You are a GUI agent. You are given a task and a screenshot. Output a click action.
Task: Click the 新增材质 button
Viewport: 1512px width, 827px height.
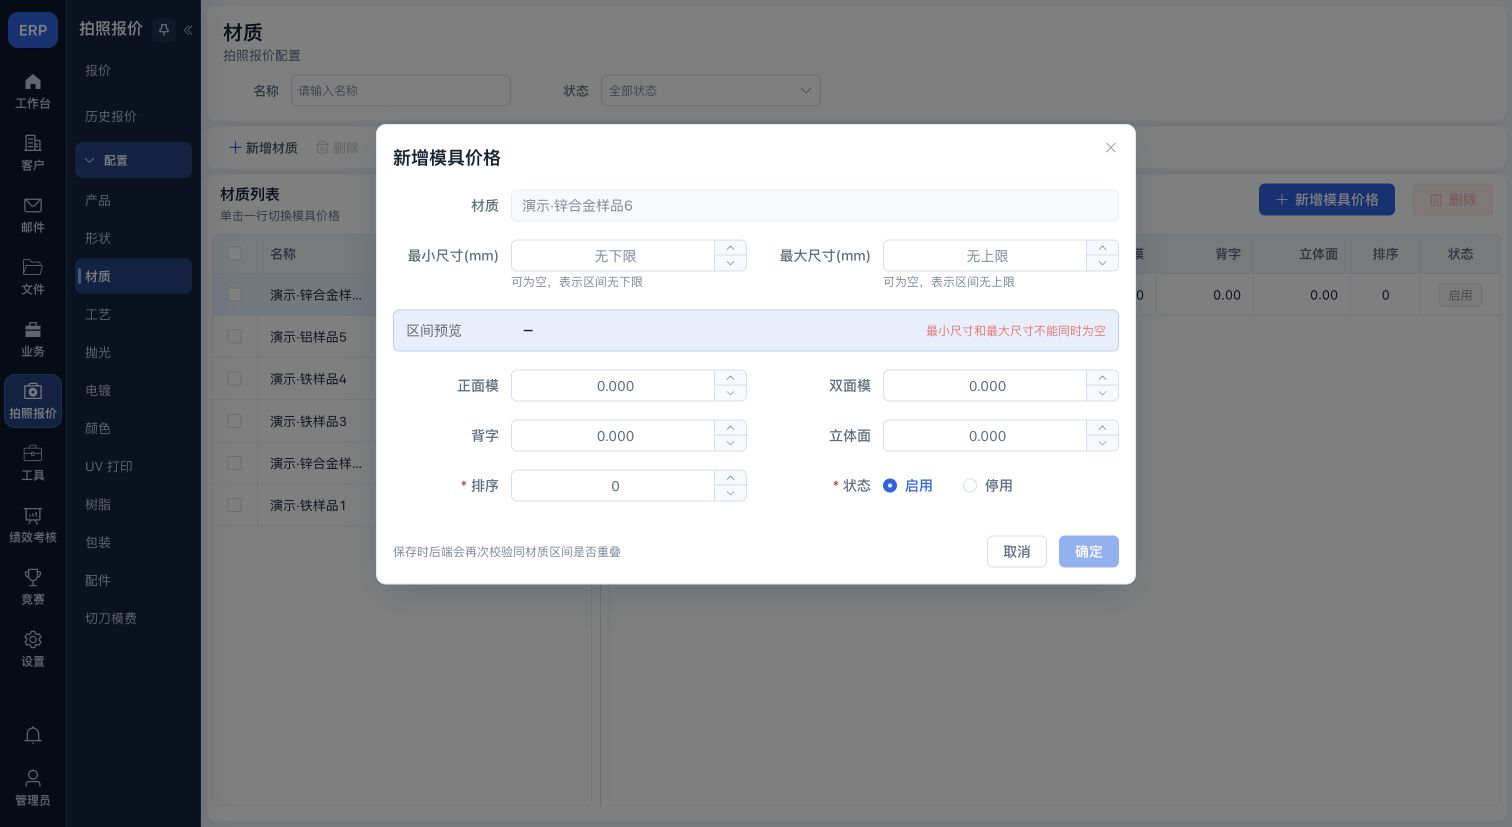[264, 148]
